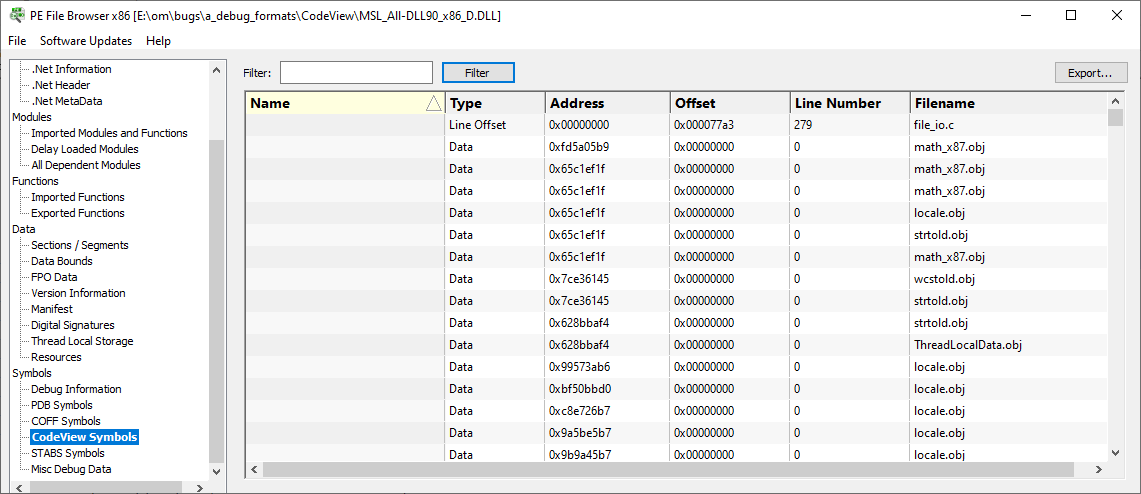Viewport: 1141px width, 494px height.
Task: Click the table vertical scroll-up arrow
Action: (1116, 100)
